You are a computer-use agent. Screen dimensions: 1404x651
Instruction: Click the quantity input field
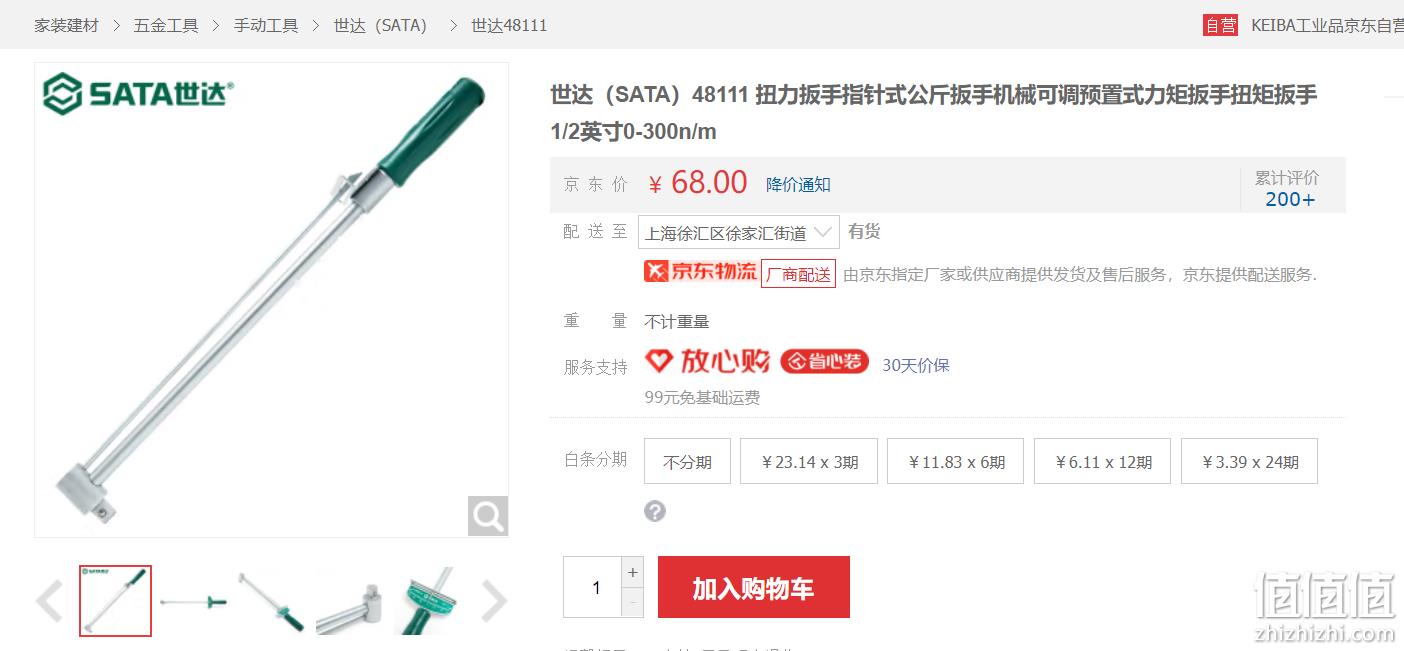[592, 587]
